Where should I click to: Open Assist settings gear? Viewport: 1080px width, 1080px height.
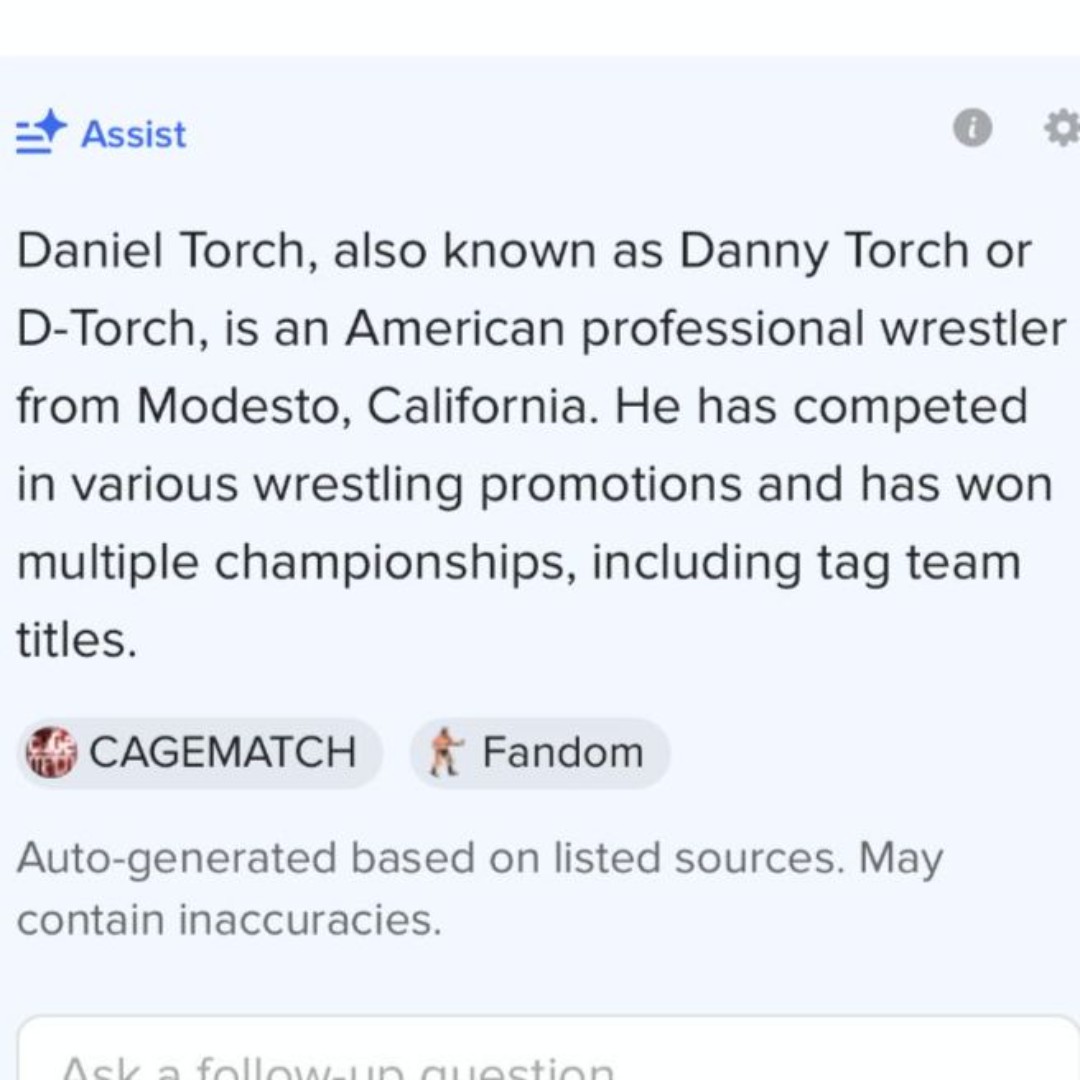pyautogui.click(x=1062, y=128)
